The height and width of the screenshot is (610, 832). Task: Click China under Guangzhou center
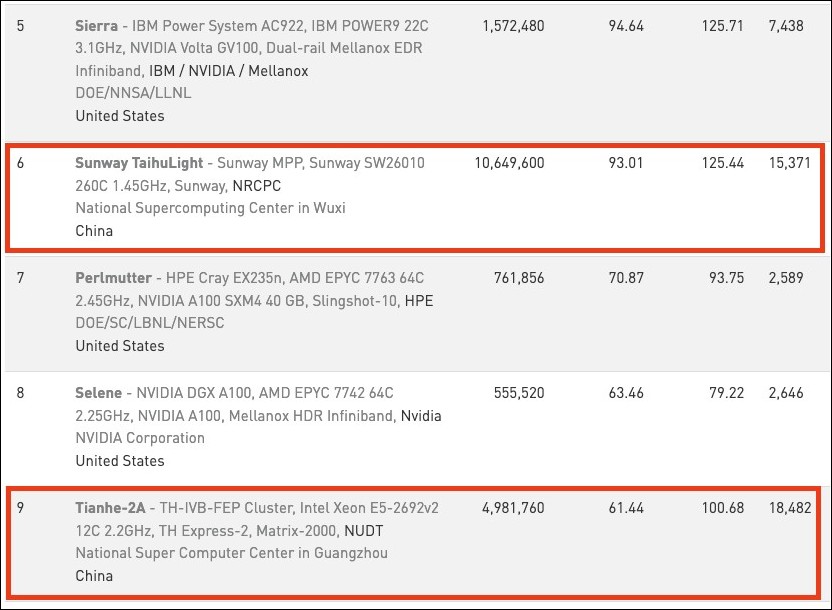pos(94,576)
